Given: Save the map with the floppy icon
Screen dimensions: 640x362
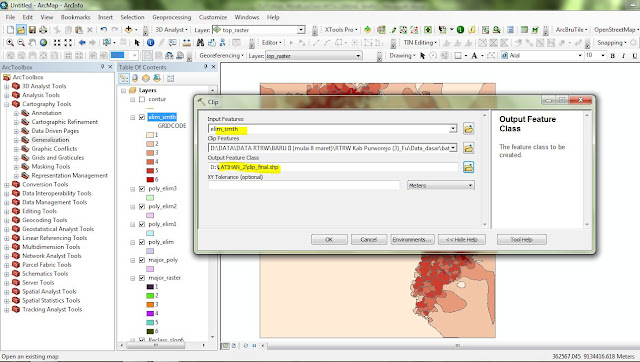Looking at the screenshot, I should tap(32, 30).
